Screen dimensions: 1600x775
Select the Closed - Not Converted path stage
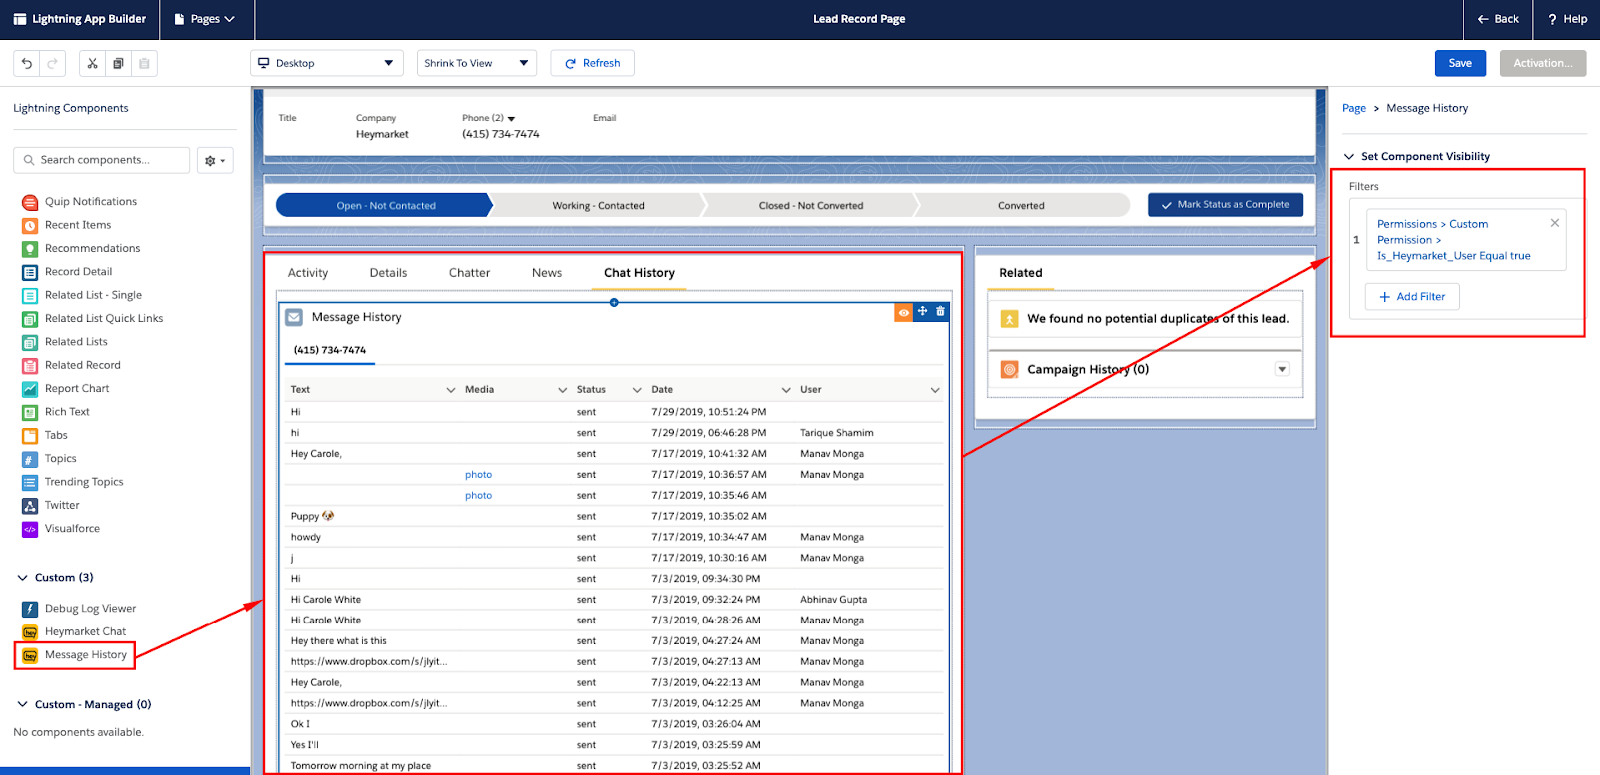click(811, 206)
